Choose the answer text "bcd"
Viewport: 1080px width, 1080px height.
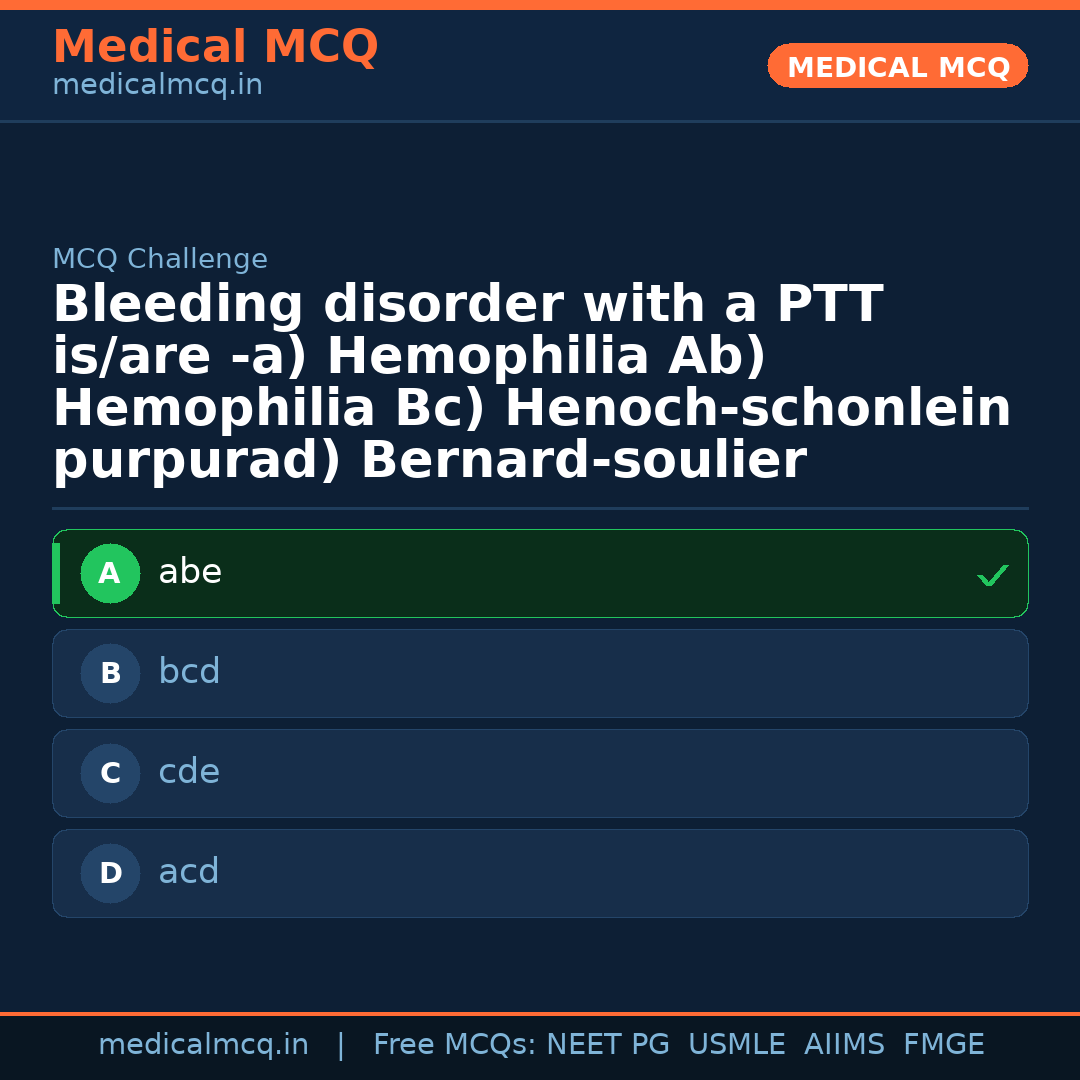[189, 672]
